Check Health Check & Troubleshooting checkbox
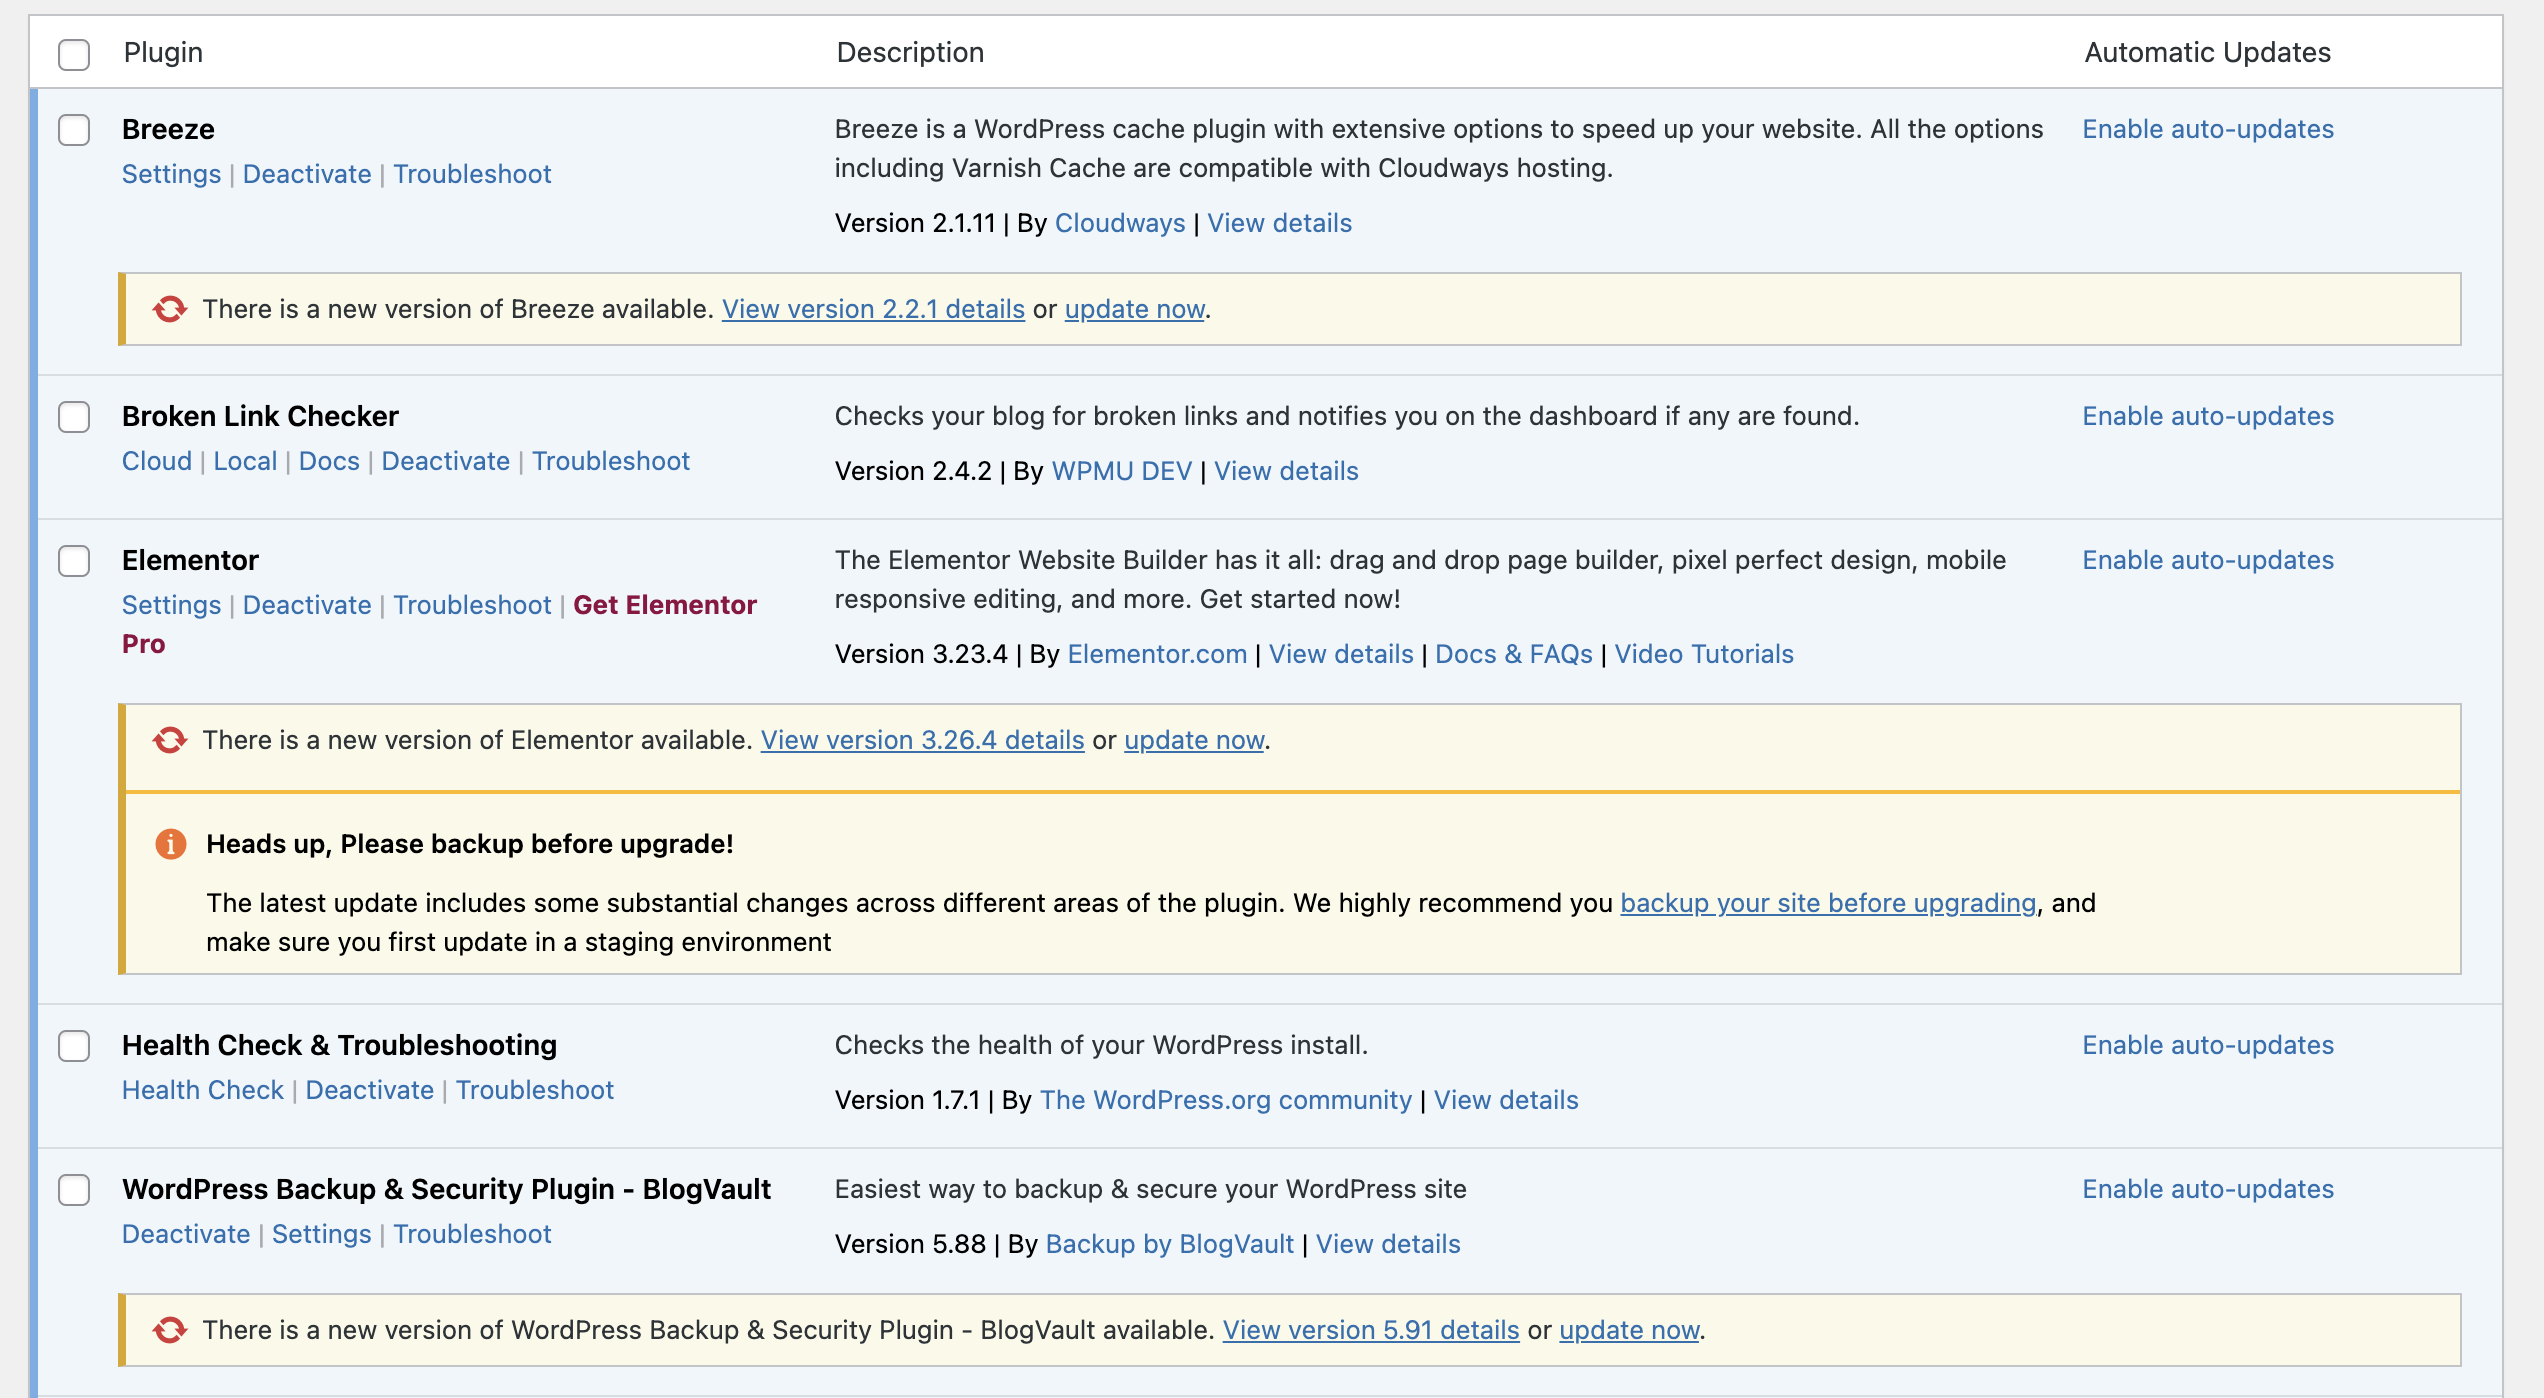Screen dimensions: 2544x1398 click(74, 1046)
